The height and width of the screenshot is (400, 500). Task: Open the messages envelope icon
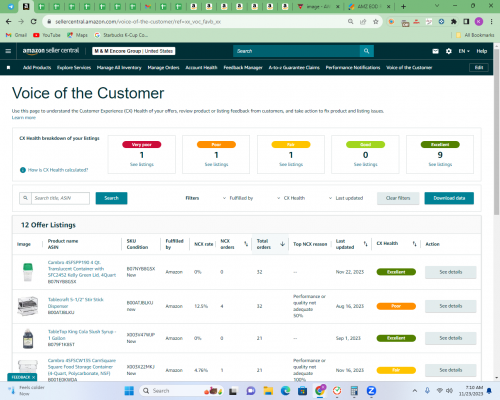(x=435, y=51)
